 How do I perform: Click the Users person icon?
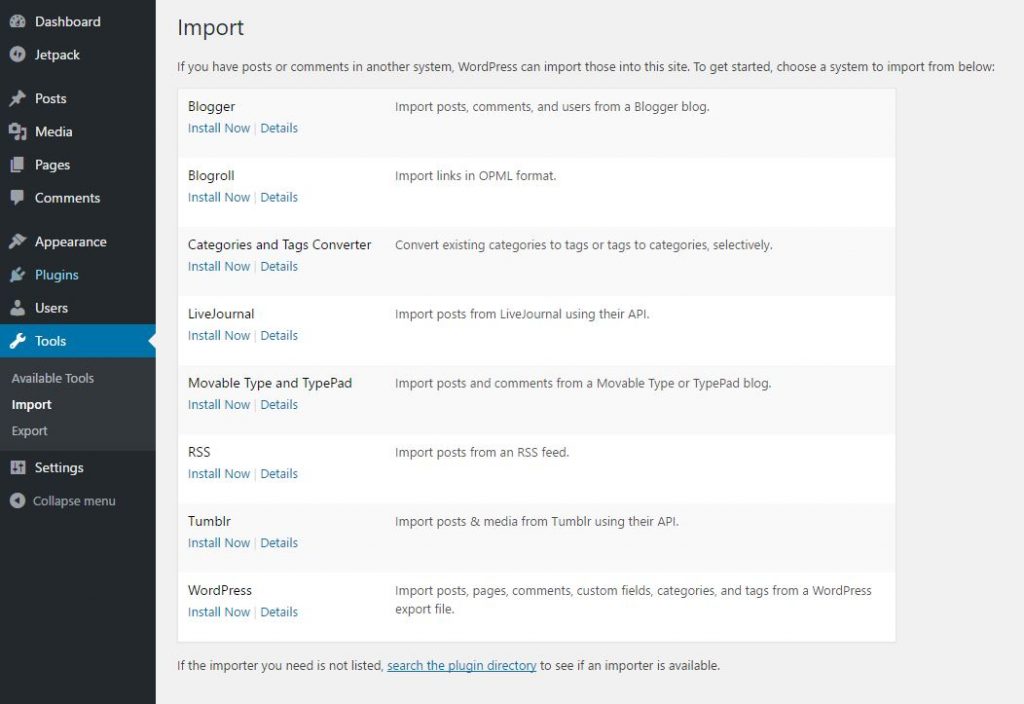pyautogui.click(x=17, y=308)
